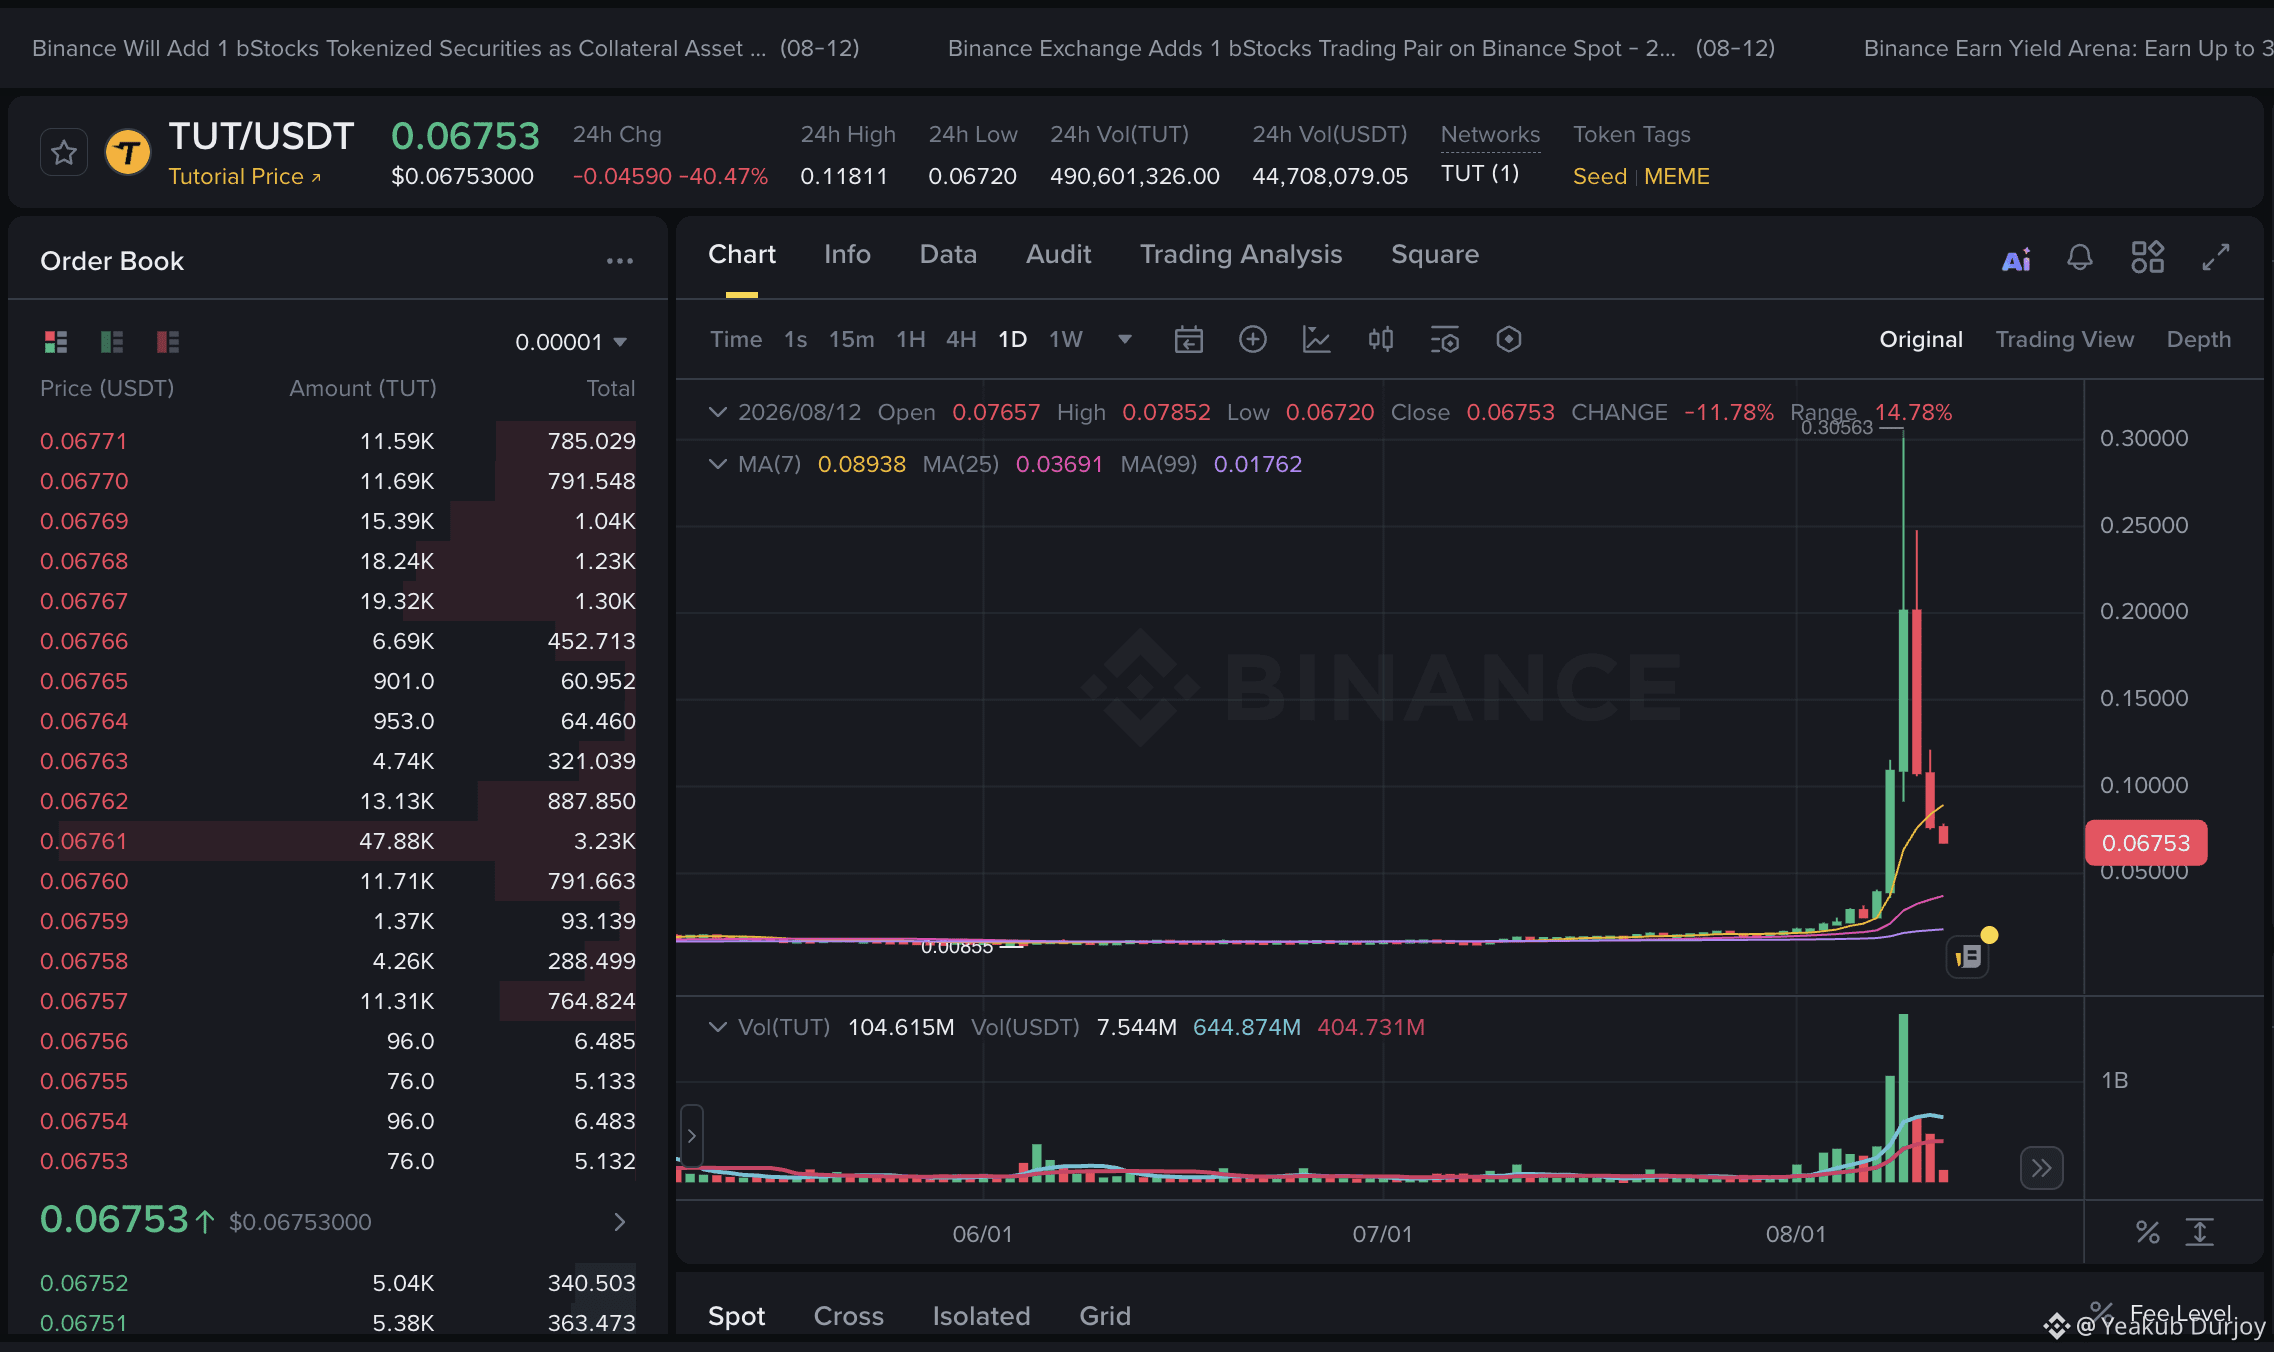Open technical indicators line chart icon
Image resolution: width=2274 pixels, height=1352 pixels.
coord(1316,339)
